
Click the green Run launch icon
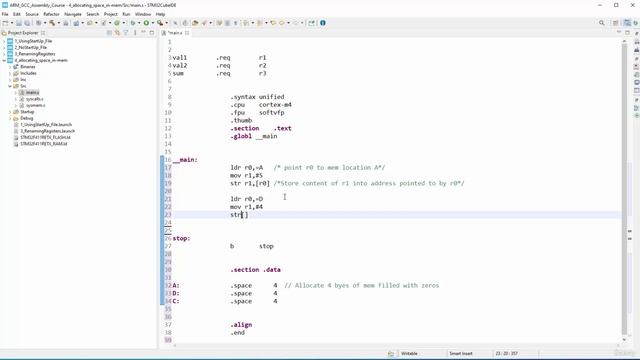click(x=146, y=23)
